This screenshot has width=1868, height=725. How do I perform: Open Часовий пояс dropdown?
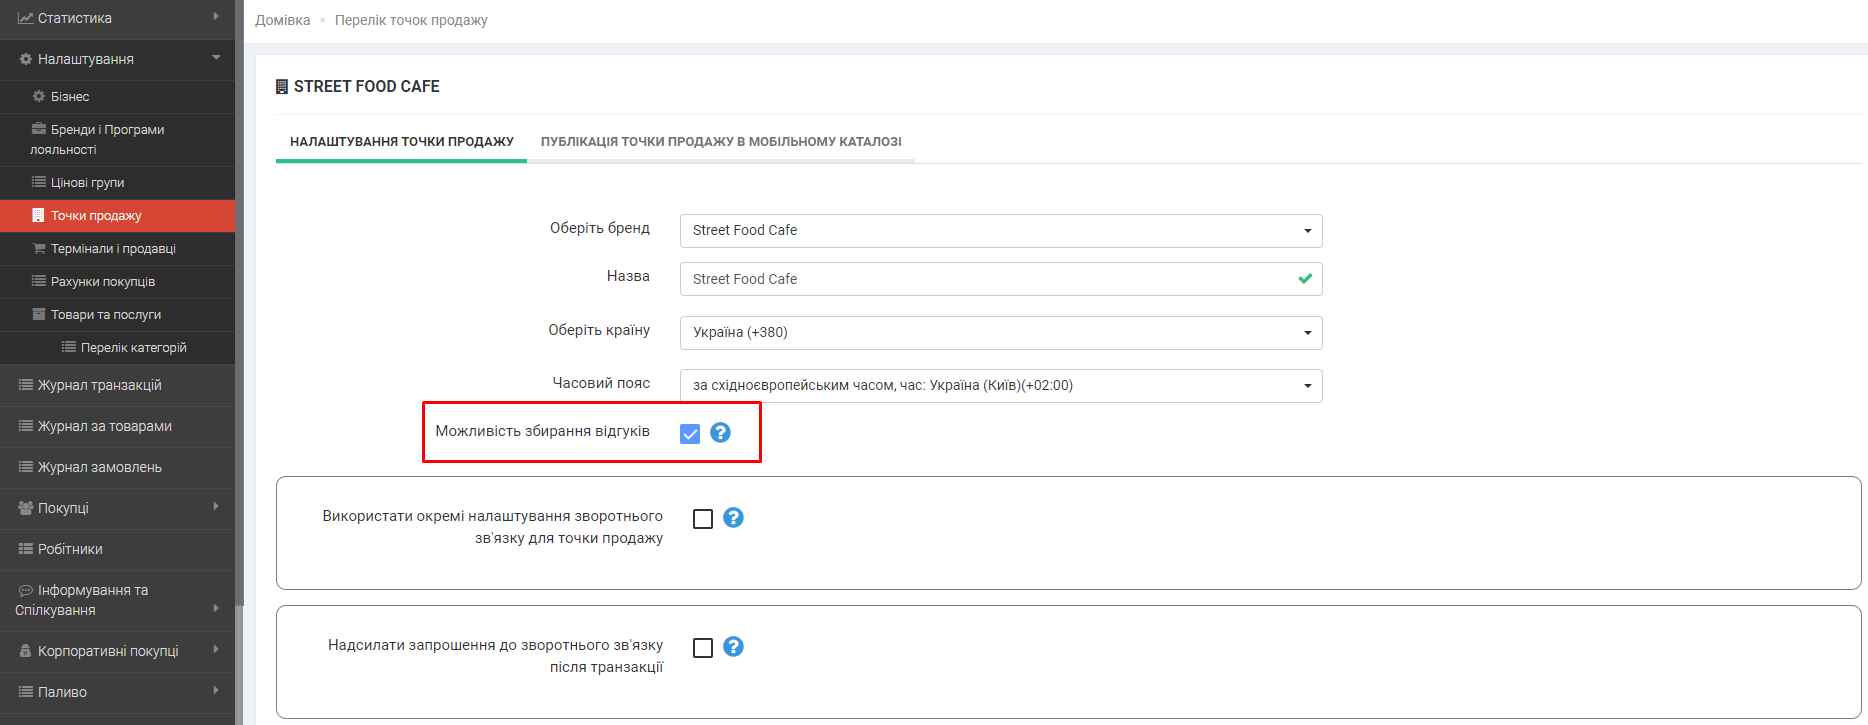point(1000,386)
